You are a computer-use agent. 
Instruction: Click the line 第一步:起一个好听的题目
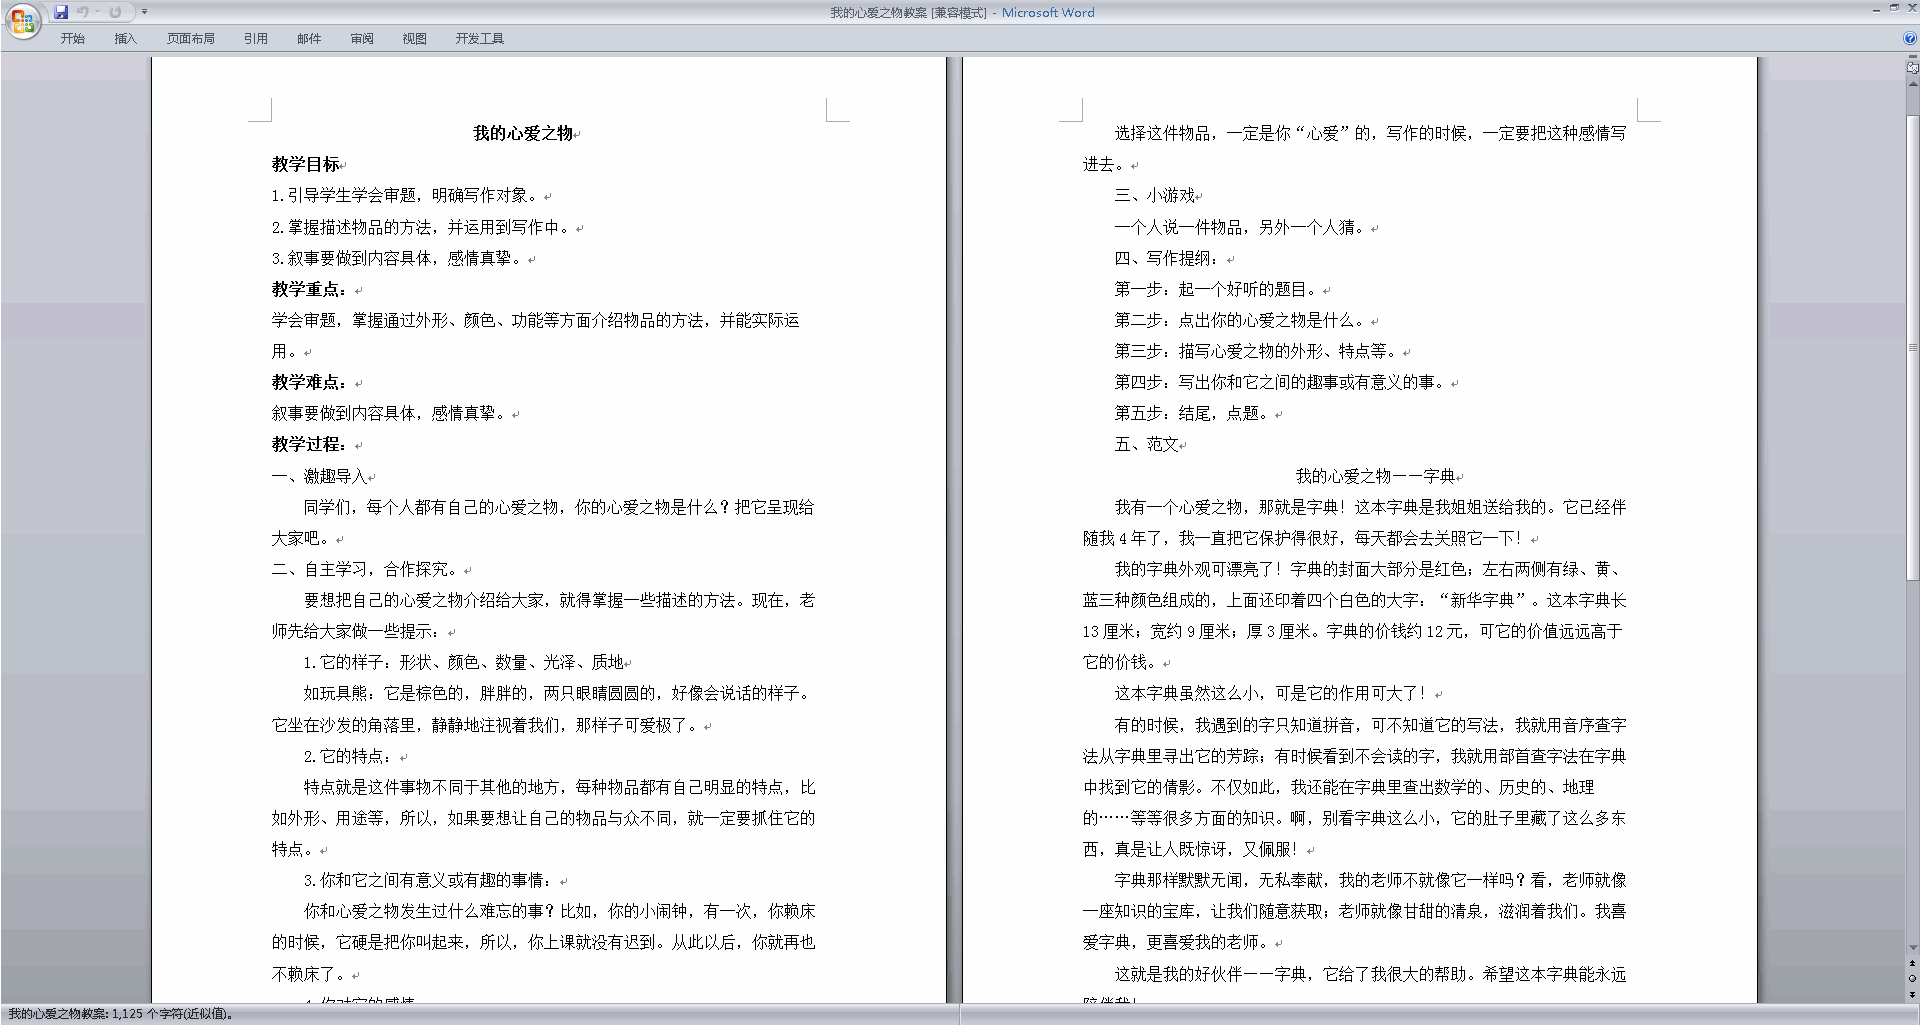[1218, 289]
